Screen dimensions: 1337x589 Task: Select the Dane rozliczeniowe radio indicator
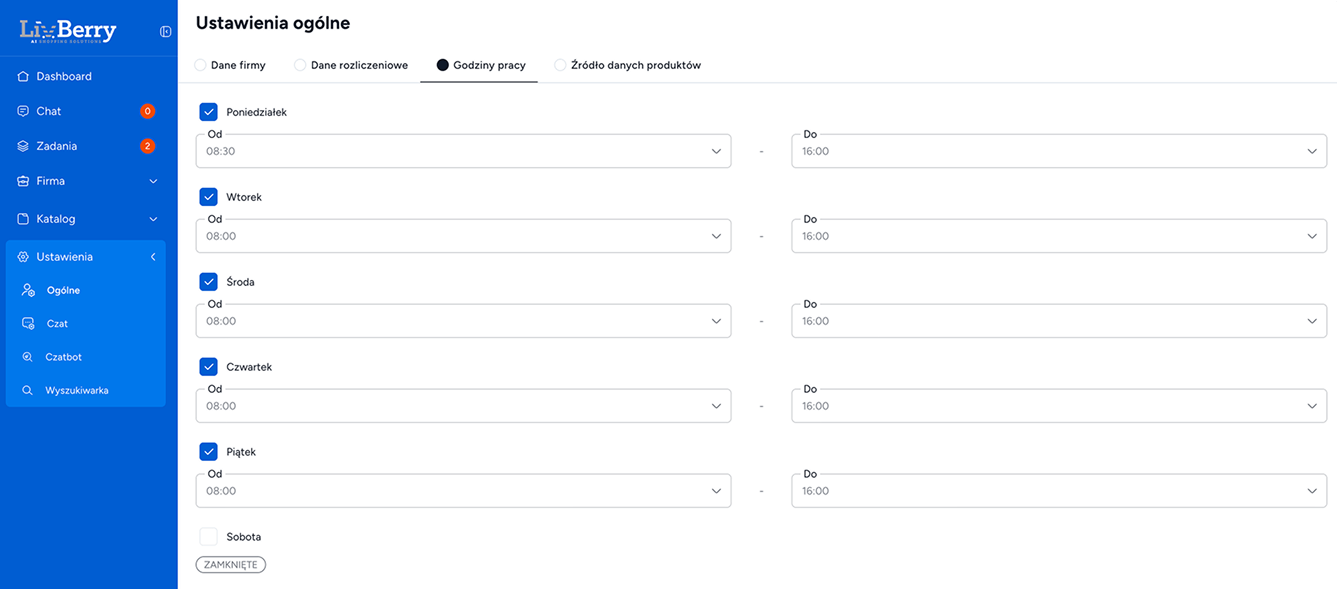tap(300, 65)
